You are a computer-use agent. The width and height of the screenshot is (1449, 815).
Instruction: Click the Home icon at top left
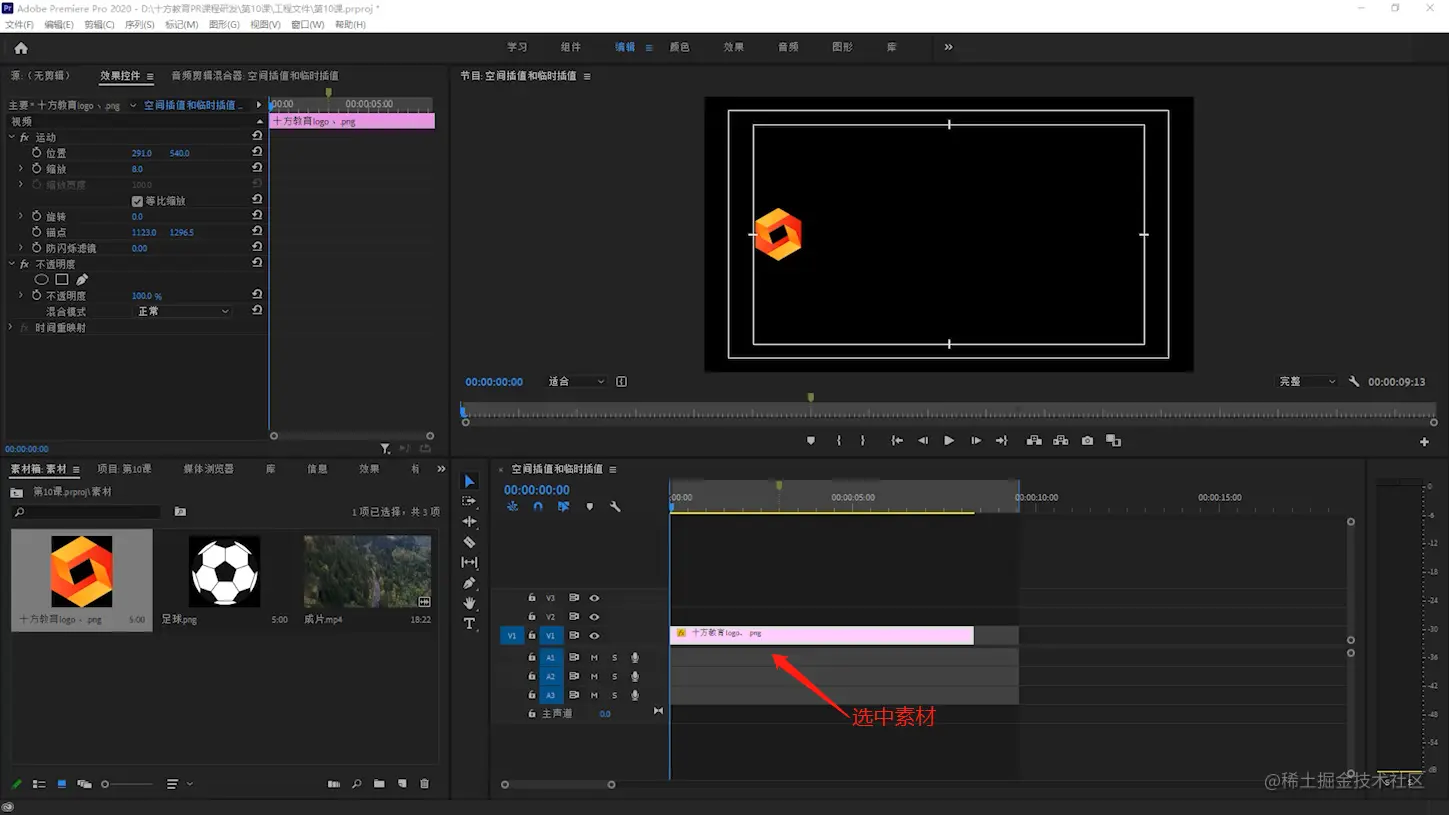point(21,48)
